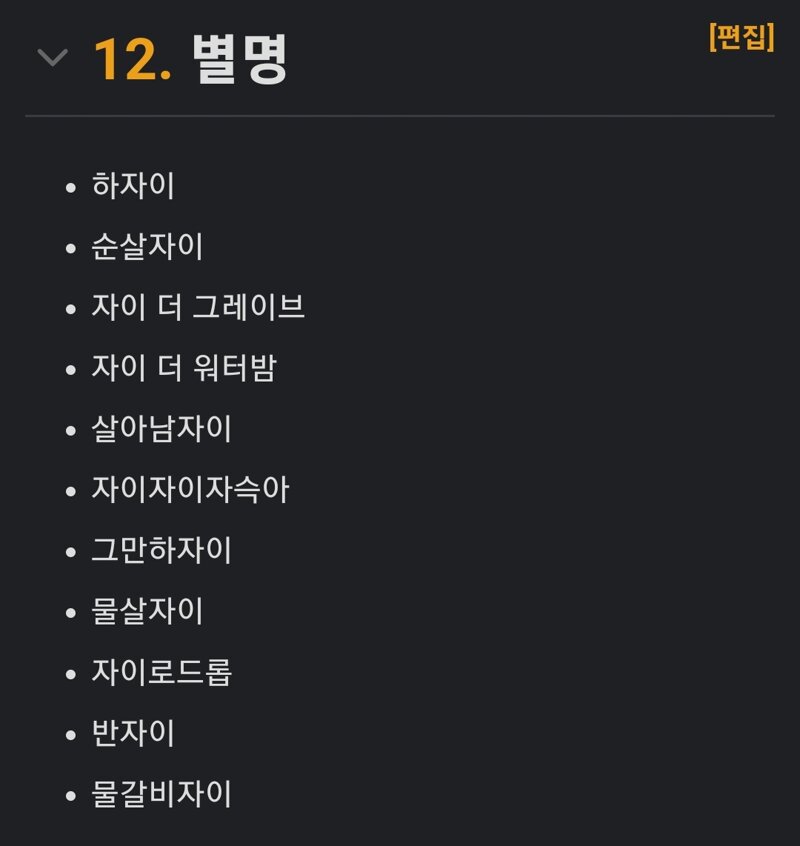Click the 자이로드롭 nickname entry
The height and width of the screenshot is (846, 800).
[x=161, y=672]
